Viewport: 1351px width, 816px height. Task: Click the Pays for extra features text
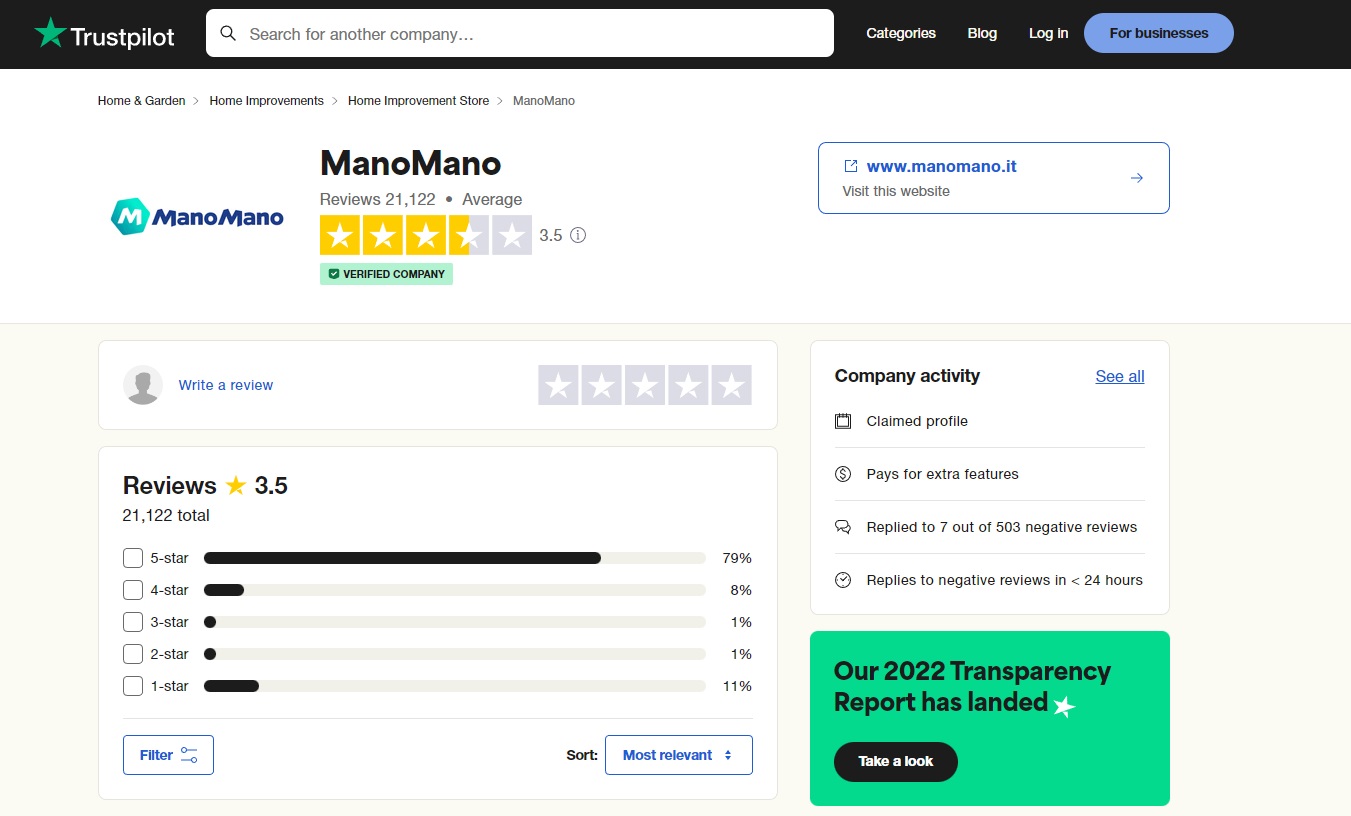(x=943, y=474)
